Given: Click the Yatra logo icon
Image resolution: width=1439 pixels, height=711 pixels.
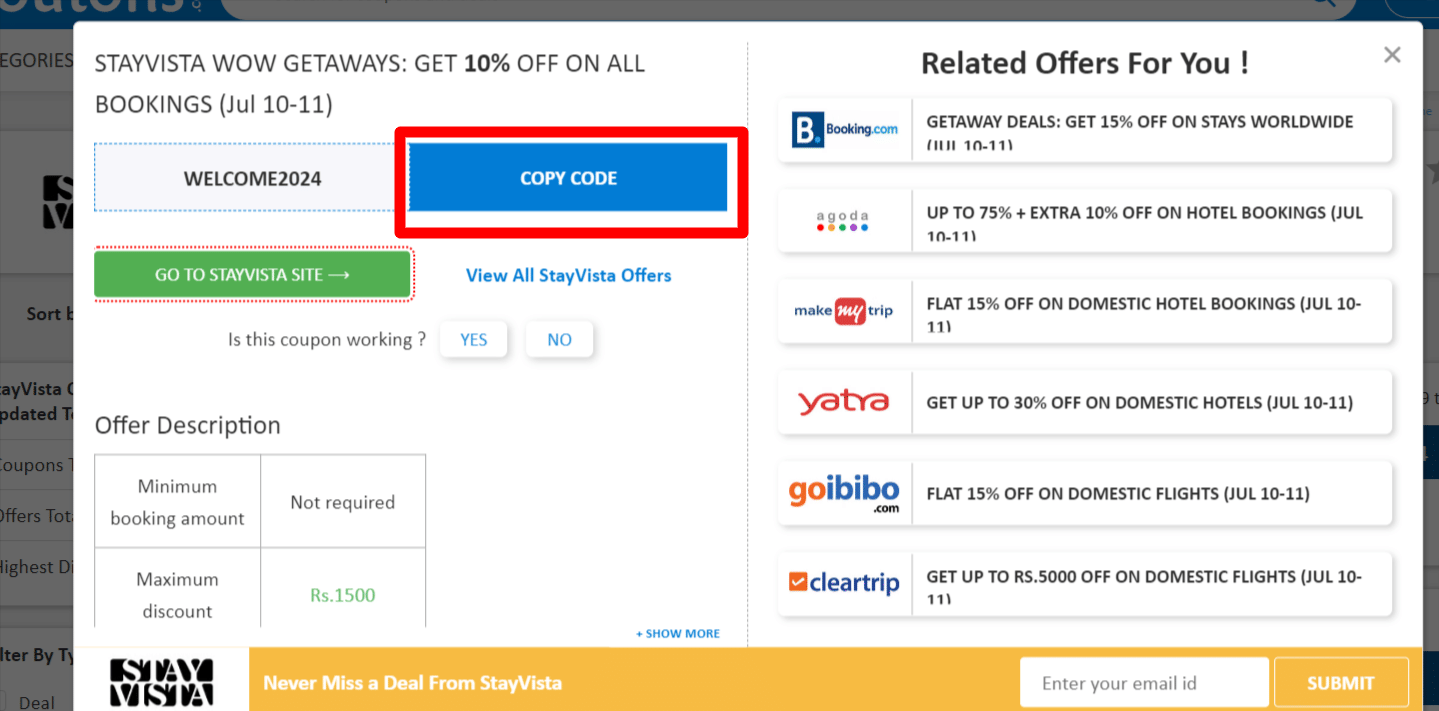Looking at the screenshot, I should 843,402.
